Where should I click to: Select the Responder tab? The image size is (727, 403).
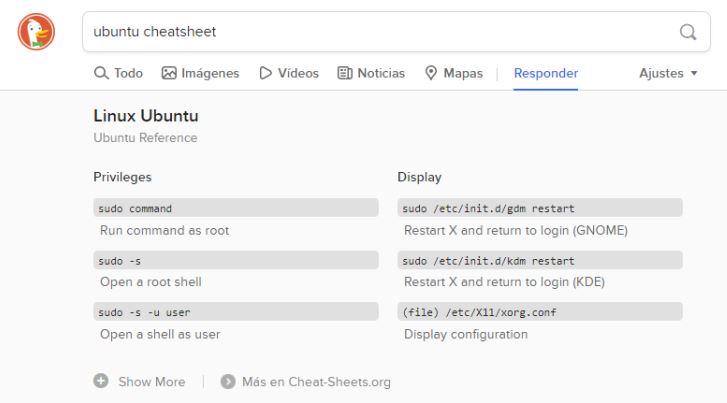(545, 73)
